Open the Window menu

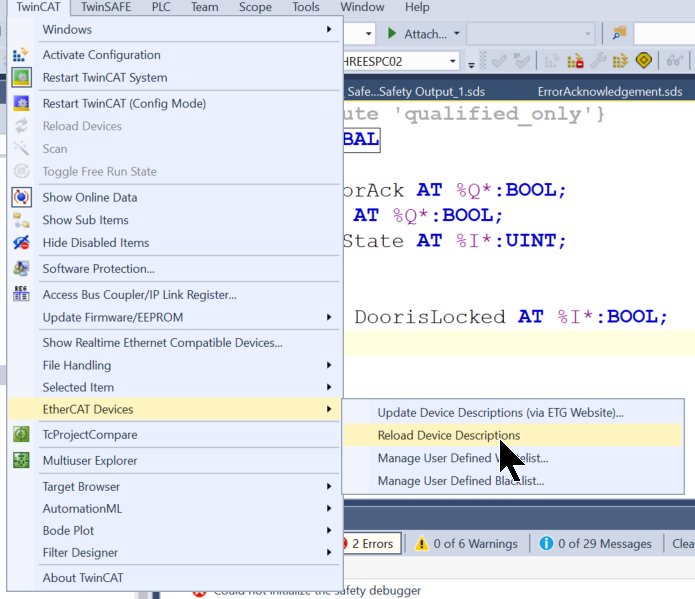tap(362, 7)
